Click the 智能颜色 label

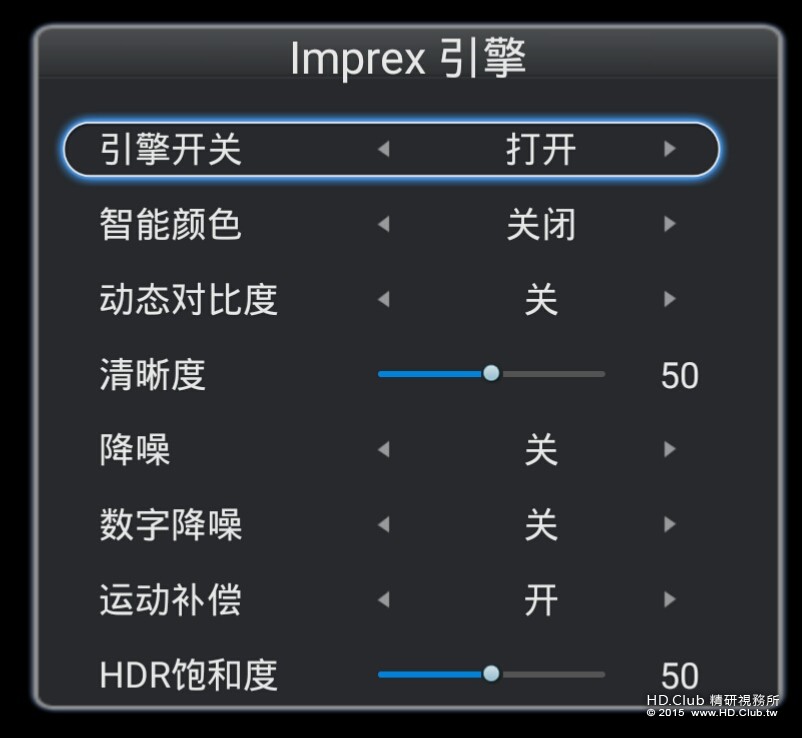click(x=170, y=225)
